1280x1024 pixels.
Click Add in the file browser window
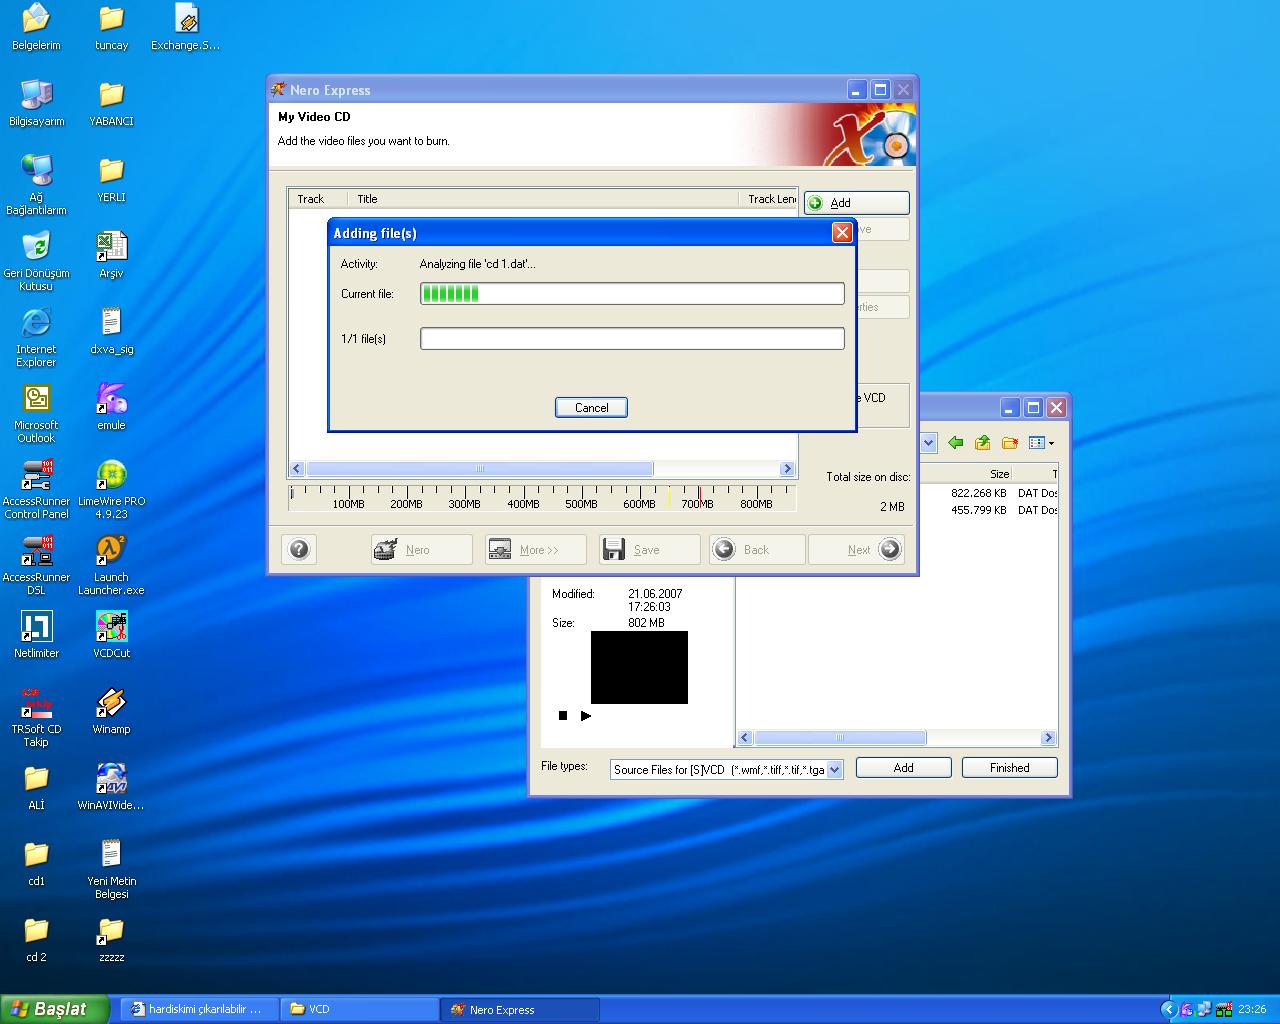tap(903, 767)
